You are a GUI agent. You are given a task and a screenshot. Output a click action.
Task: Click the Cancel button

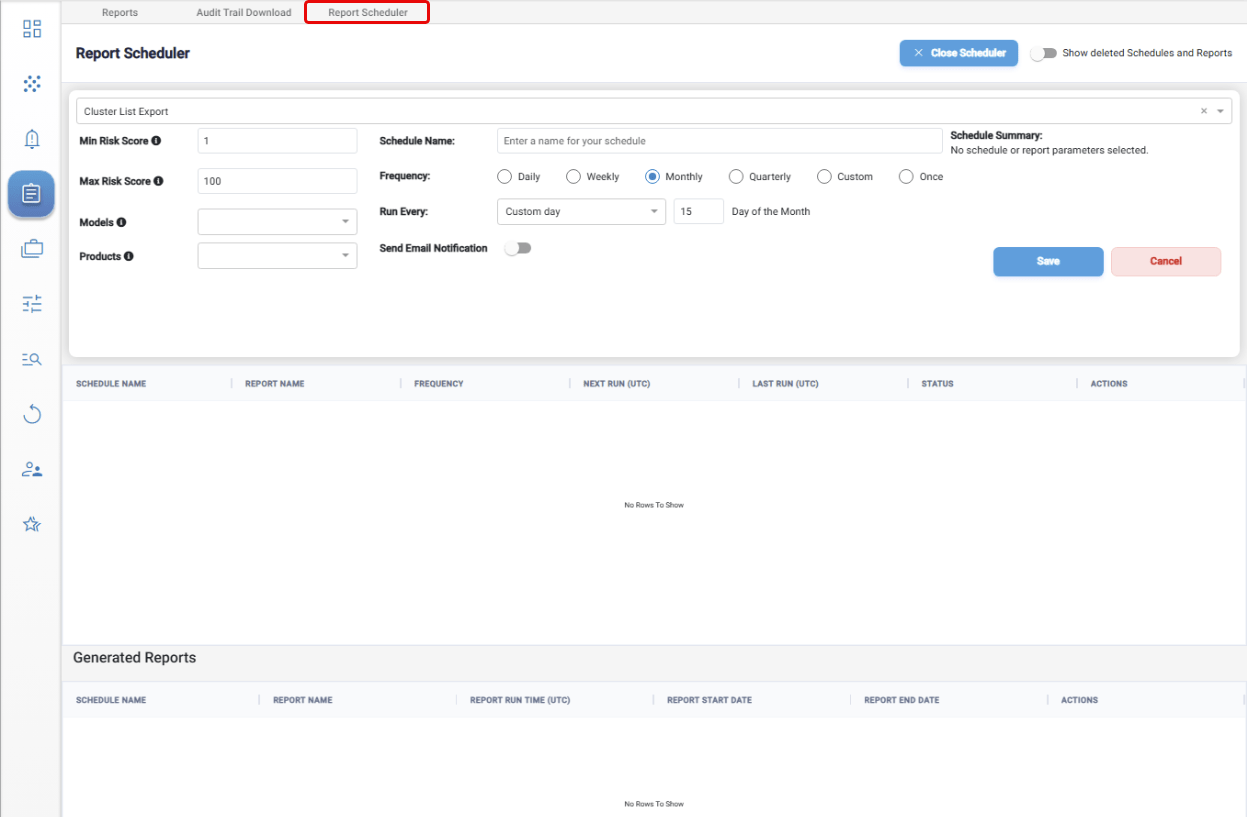click(1166, 261)
